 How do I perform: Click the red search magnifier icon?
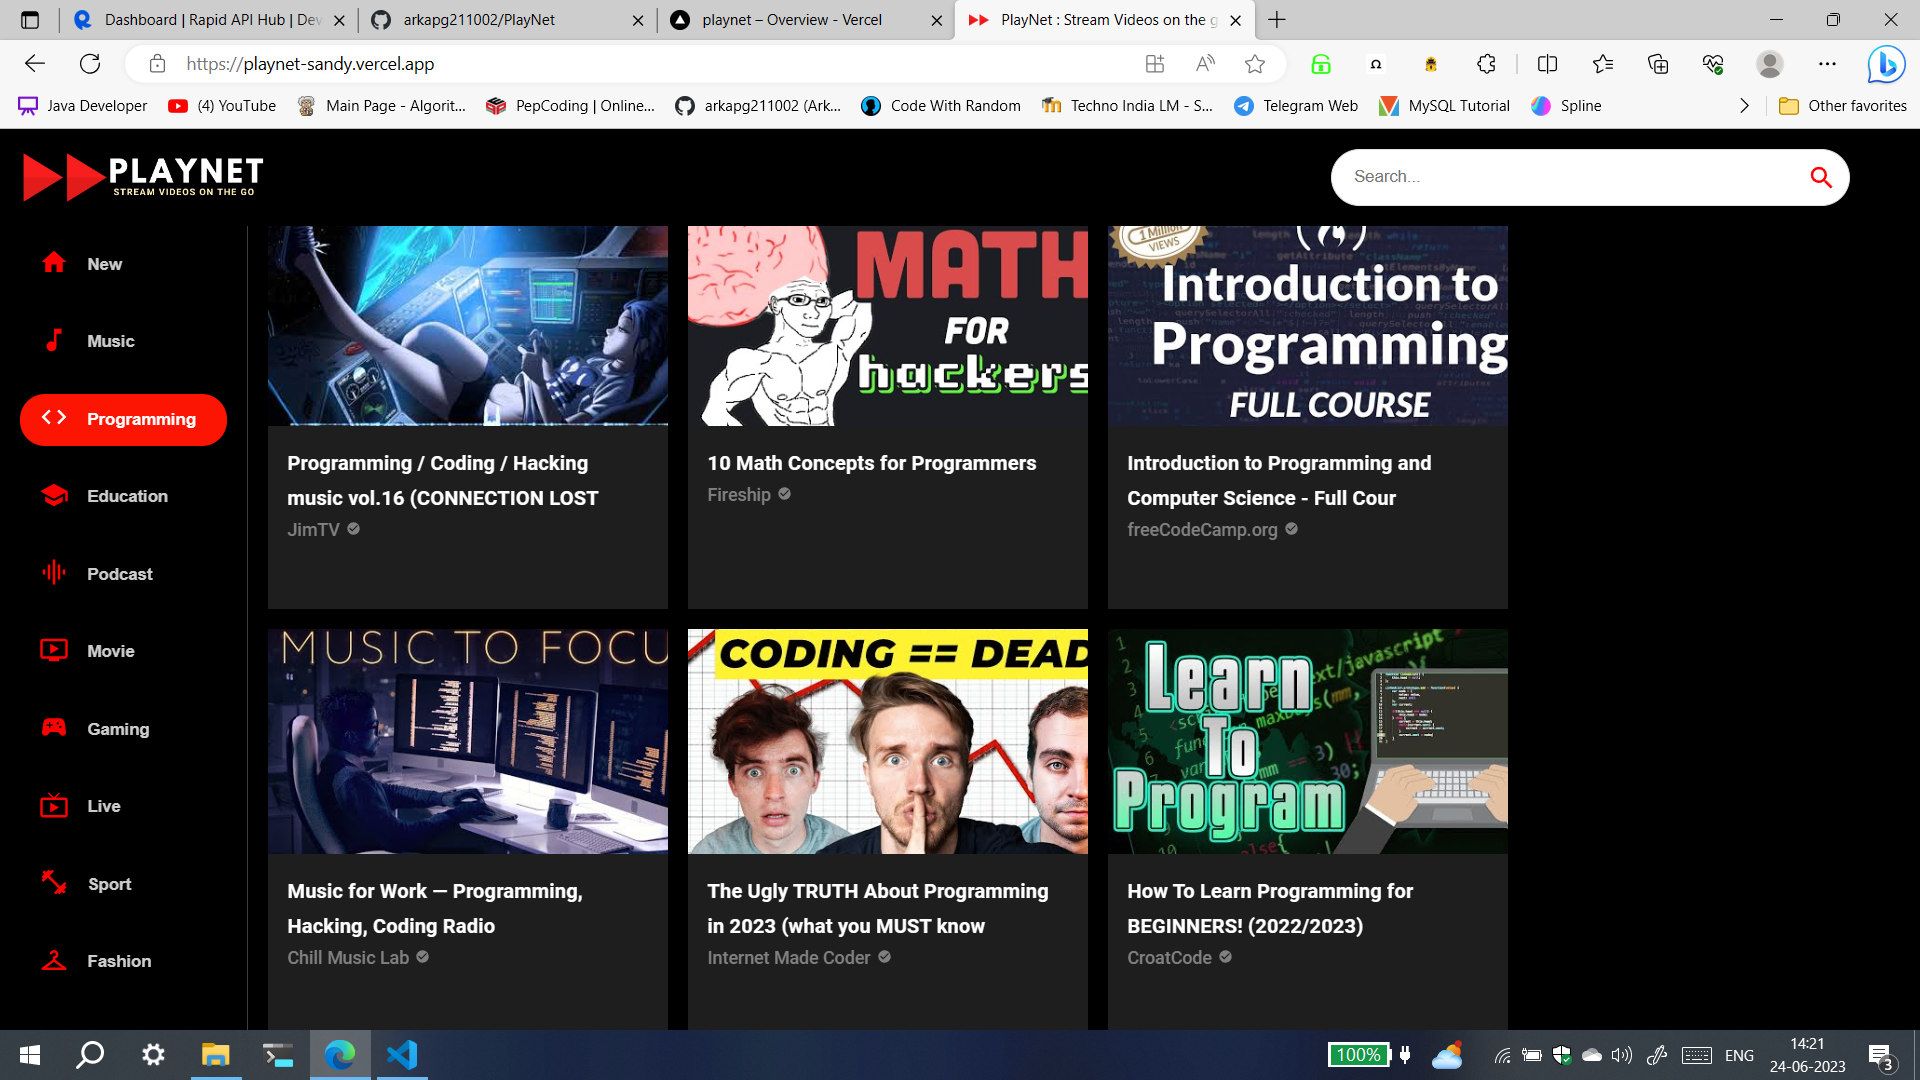tap(1820, 178)
